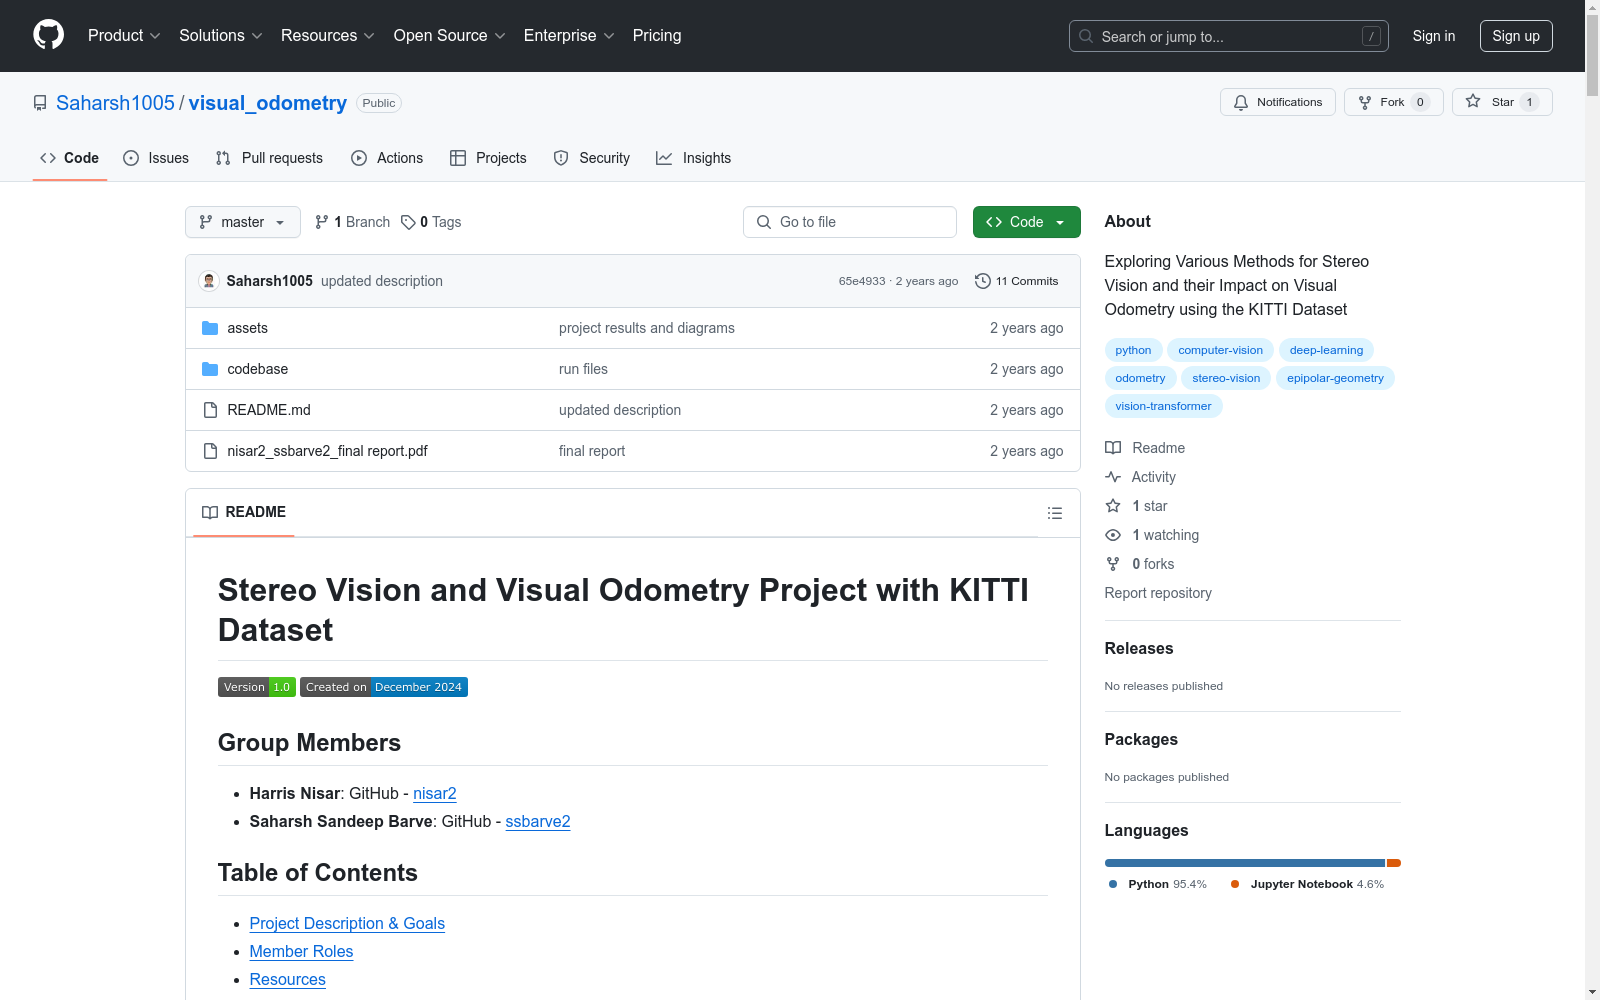Jump to the Resources section link
1600x1000 pixels.
pyautogui.click(x=288, y=979)
